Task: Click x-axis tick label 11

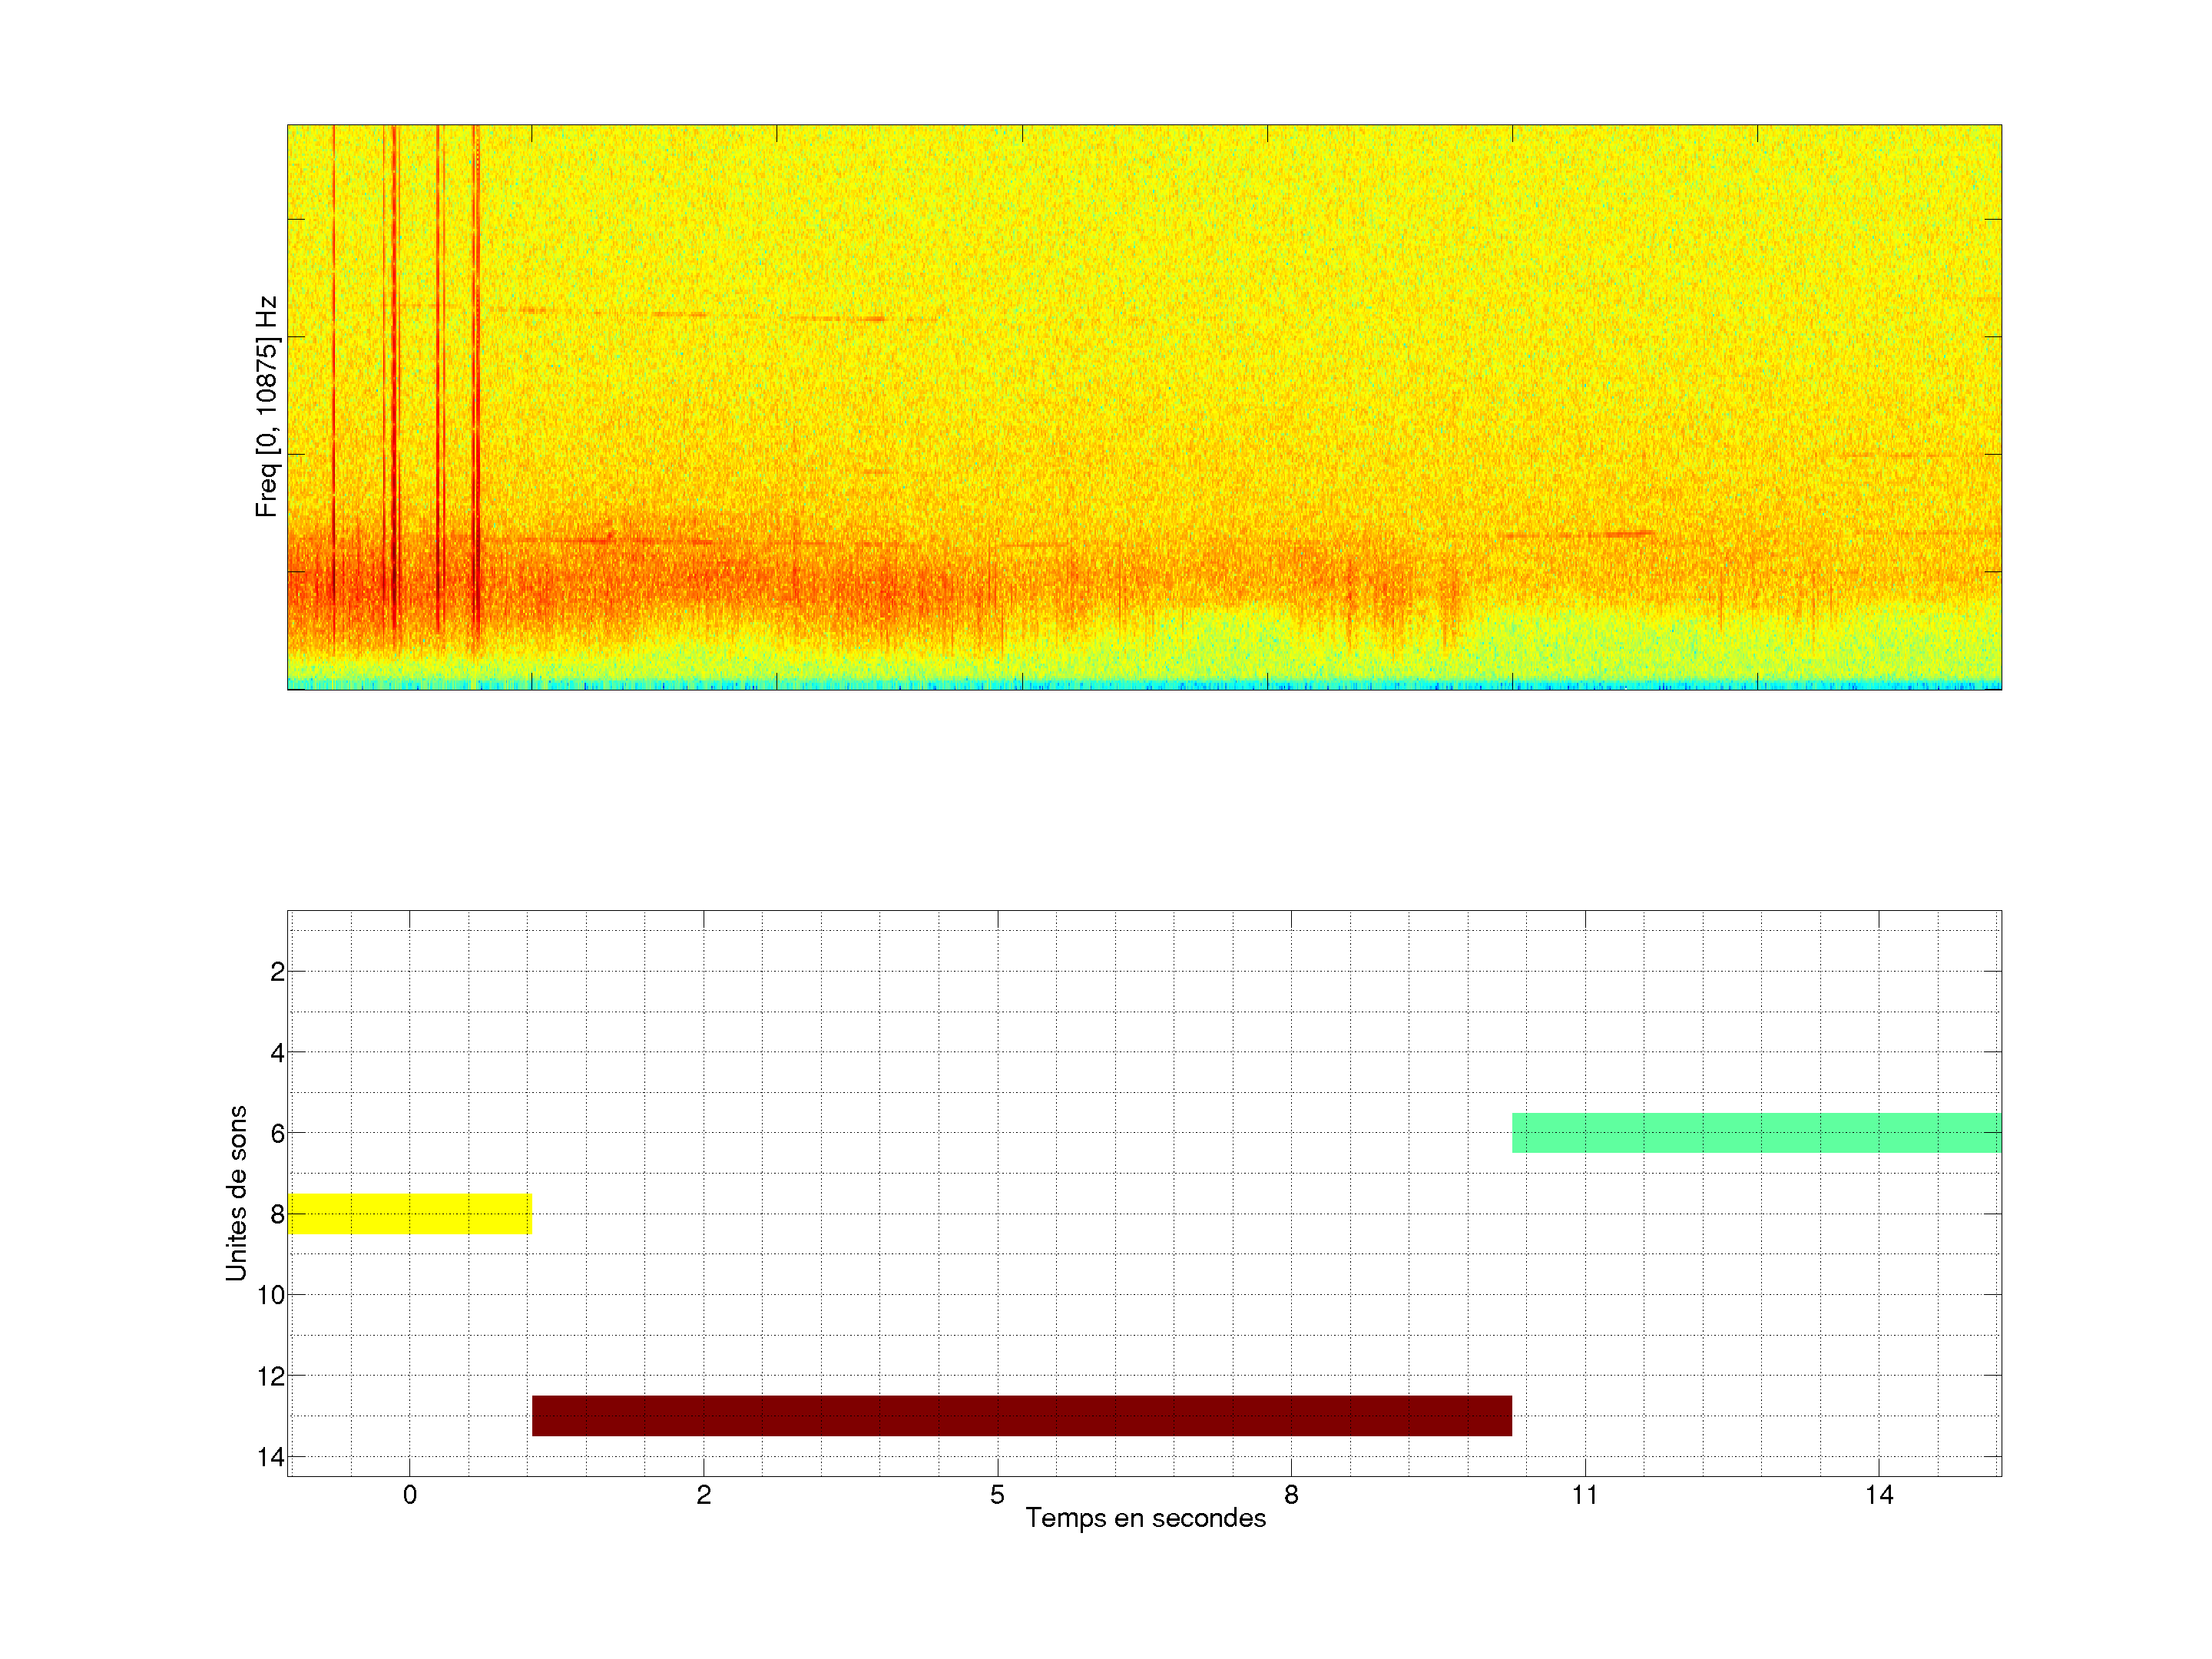Action: pyautogui.click(x=1584, y=1495)
